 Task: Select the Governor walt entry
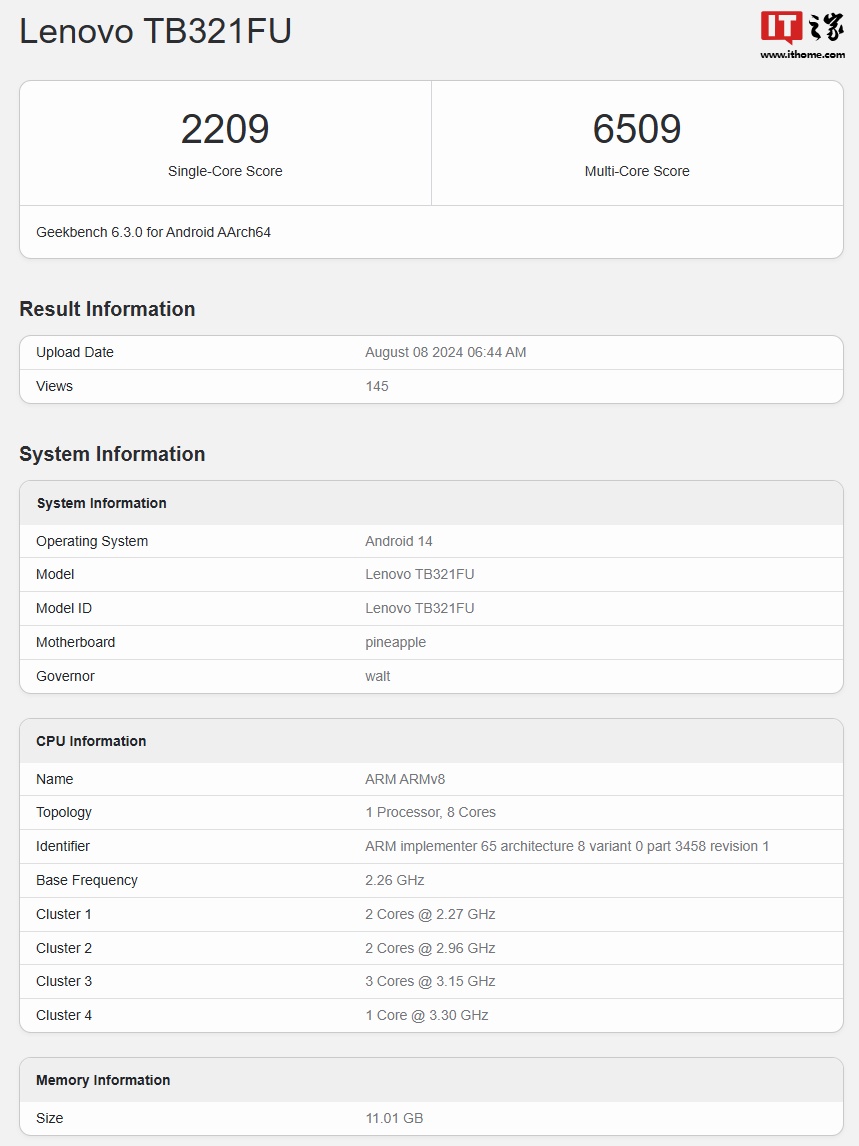coord(377,676)
